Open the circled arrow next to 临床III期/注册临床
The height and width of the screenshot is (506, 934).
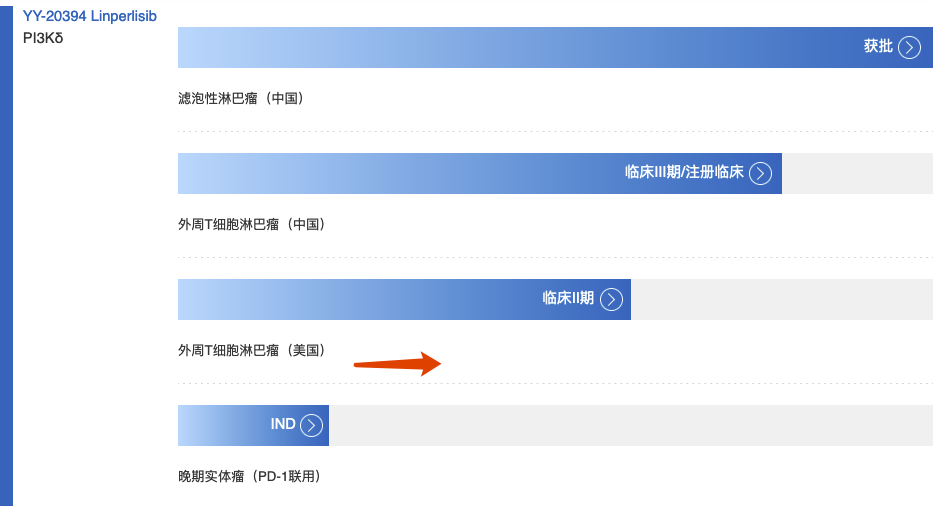(x=760, y=173)
